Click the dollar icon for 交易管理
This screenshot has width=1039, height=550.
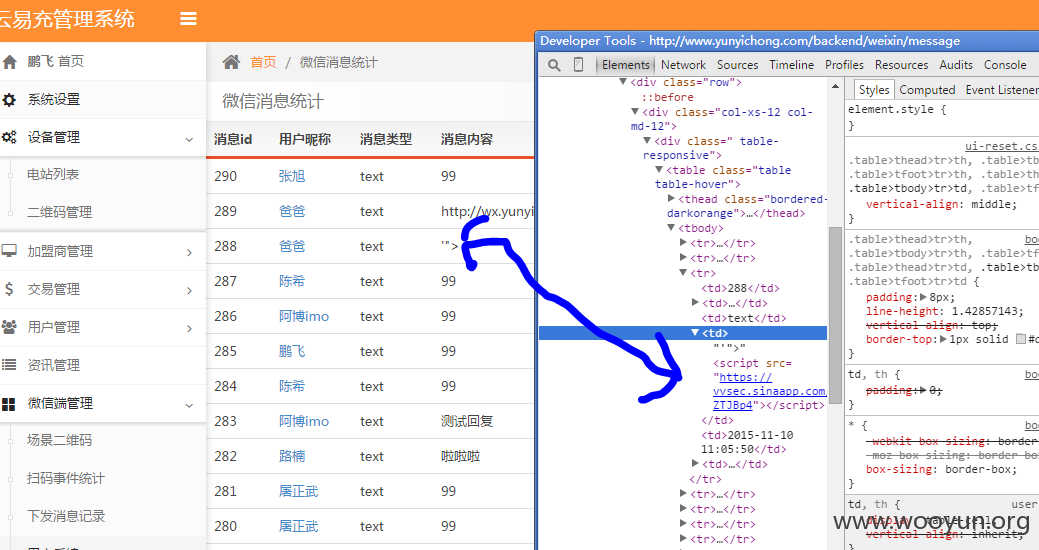click(9, 289)
